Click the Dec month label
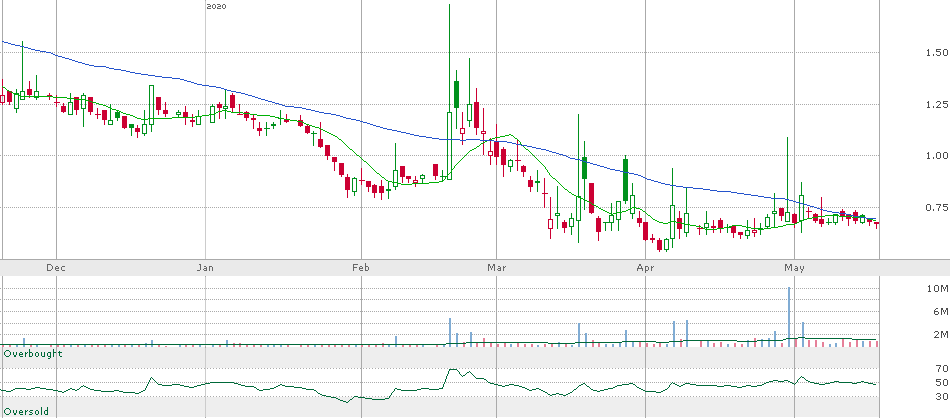 [55, 268]
